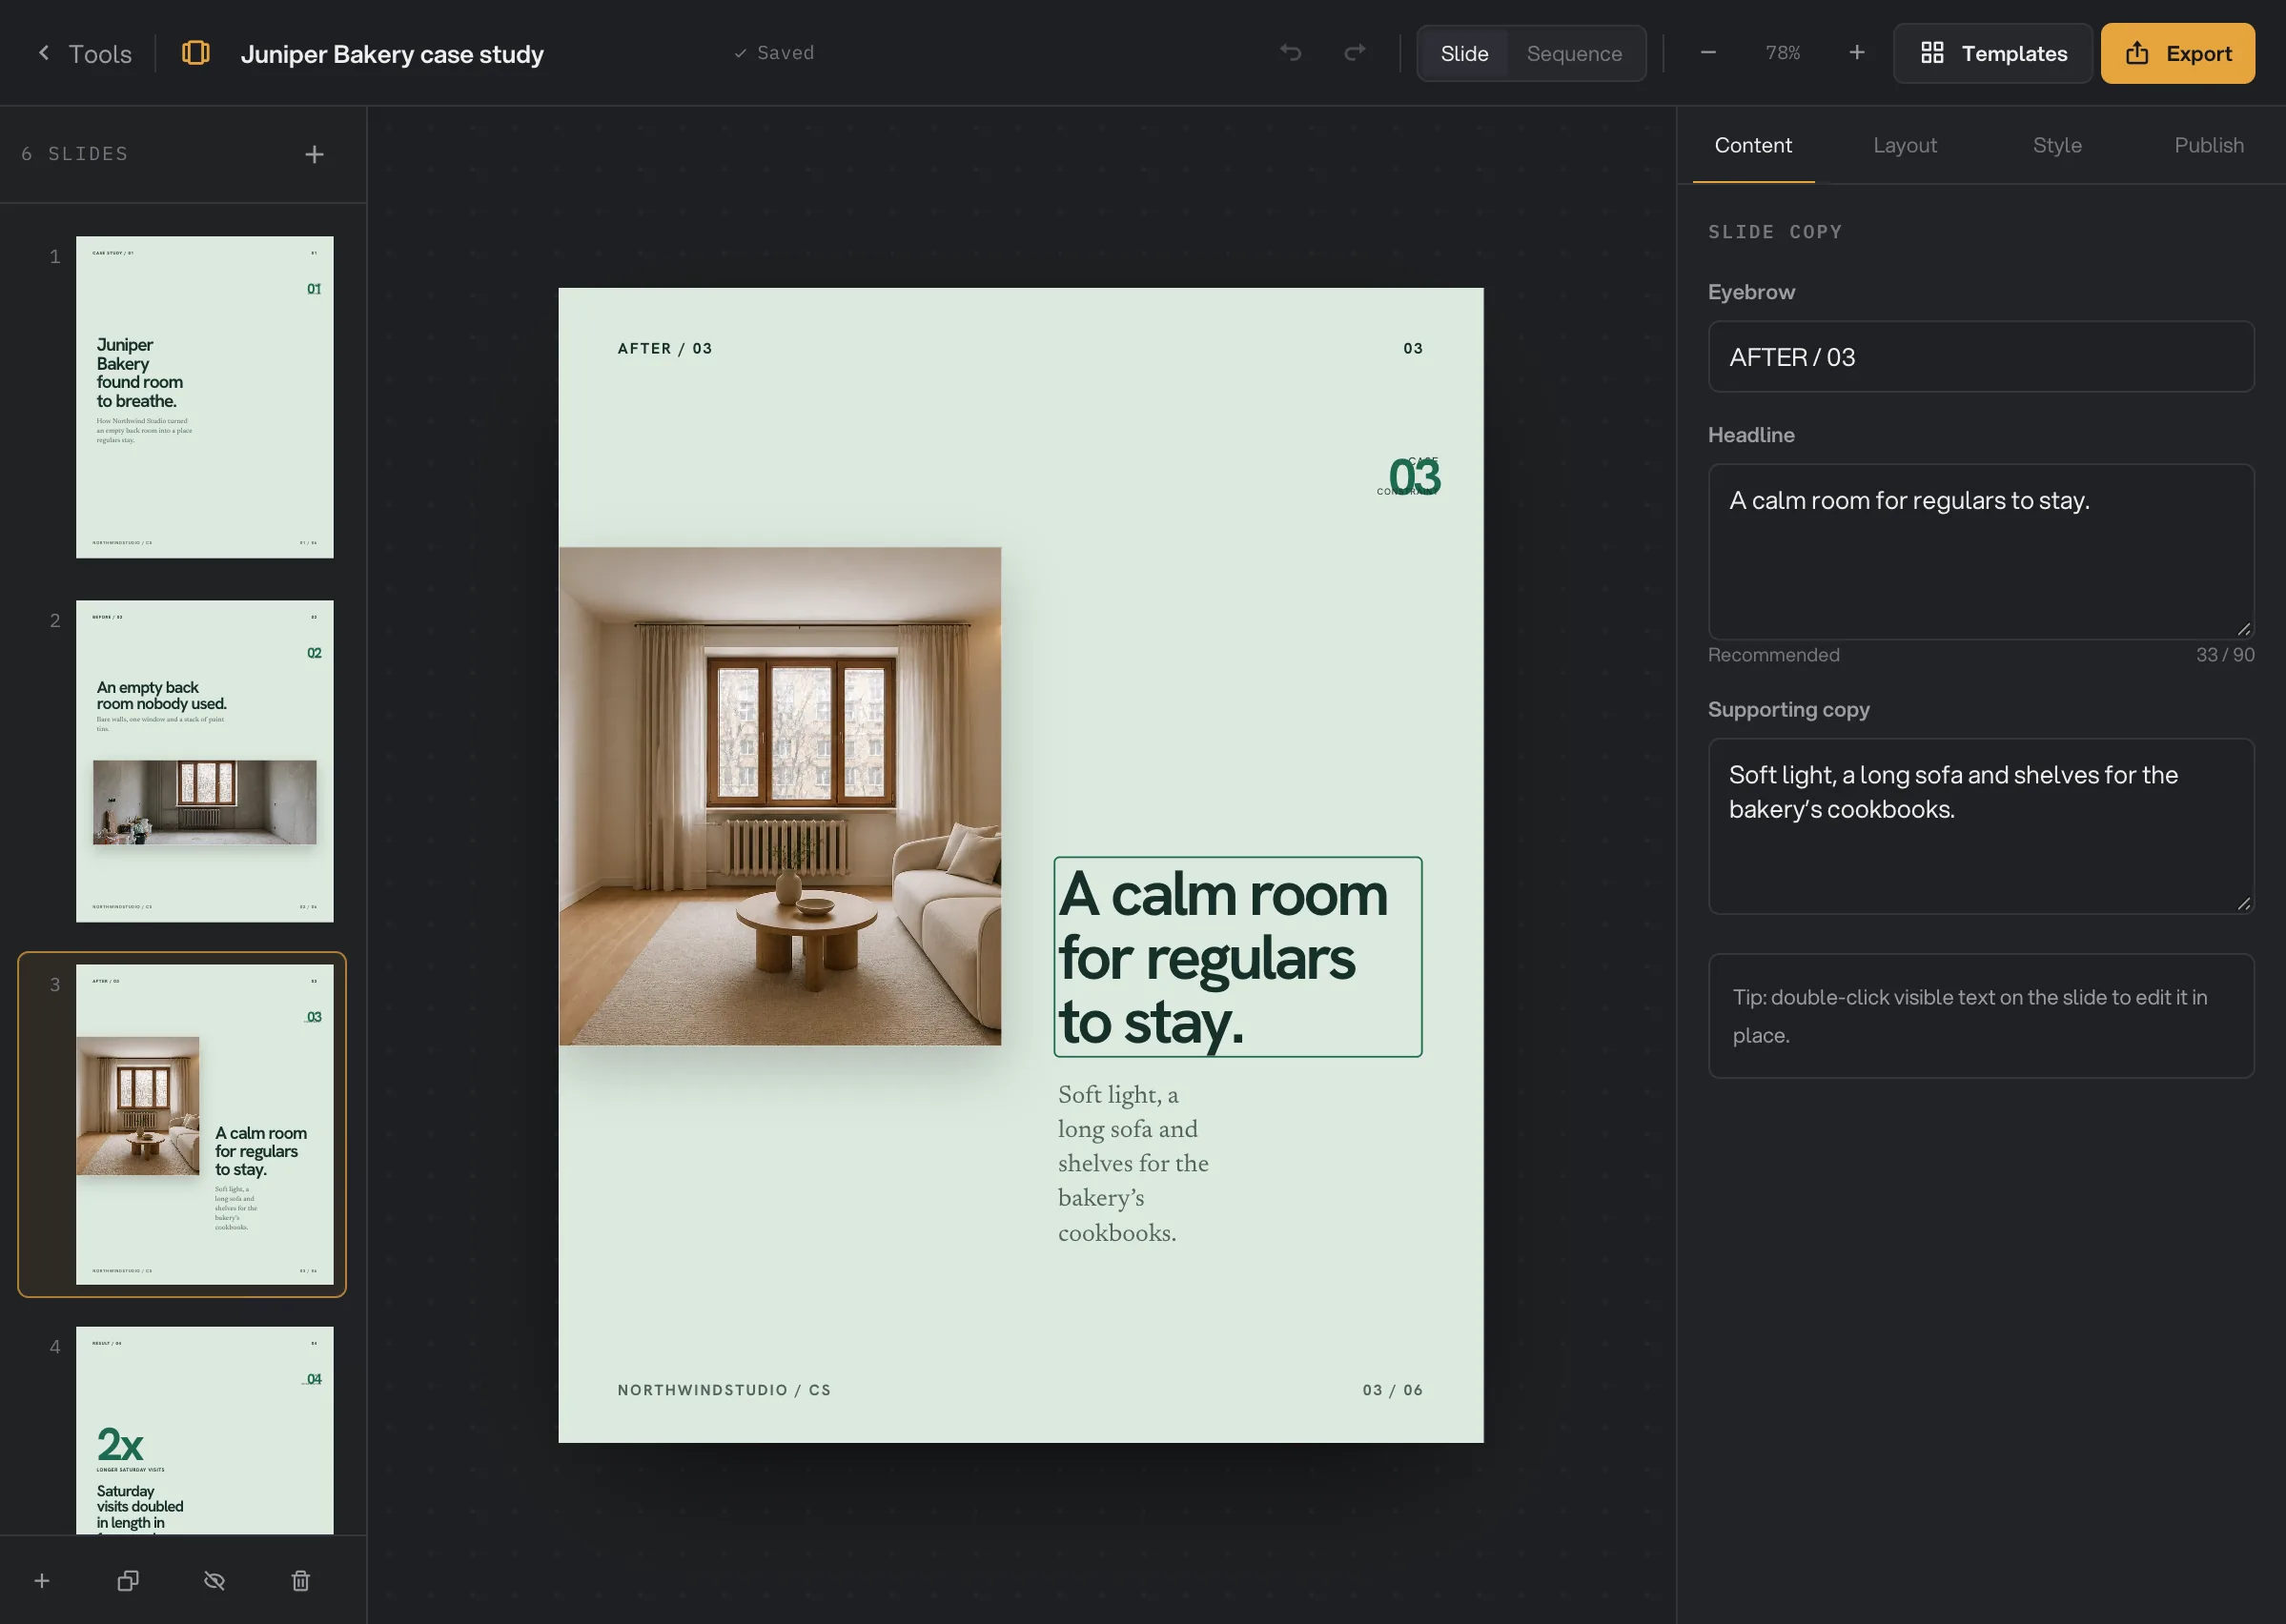Hide the selected slide
Image resolution: width=2286 pixels, height=1624 pixels.
tap(214, 1580)
